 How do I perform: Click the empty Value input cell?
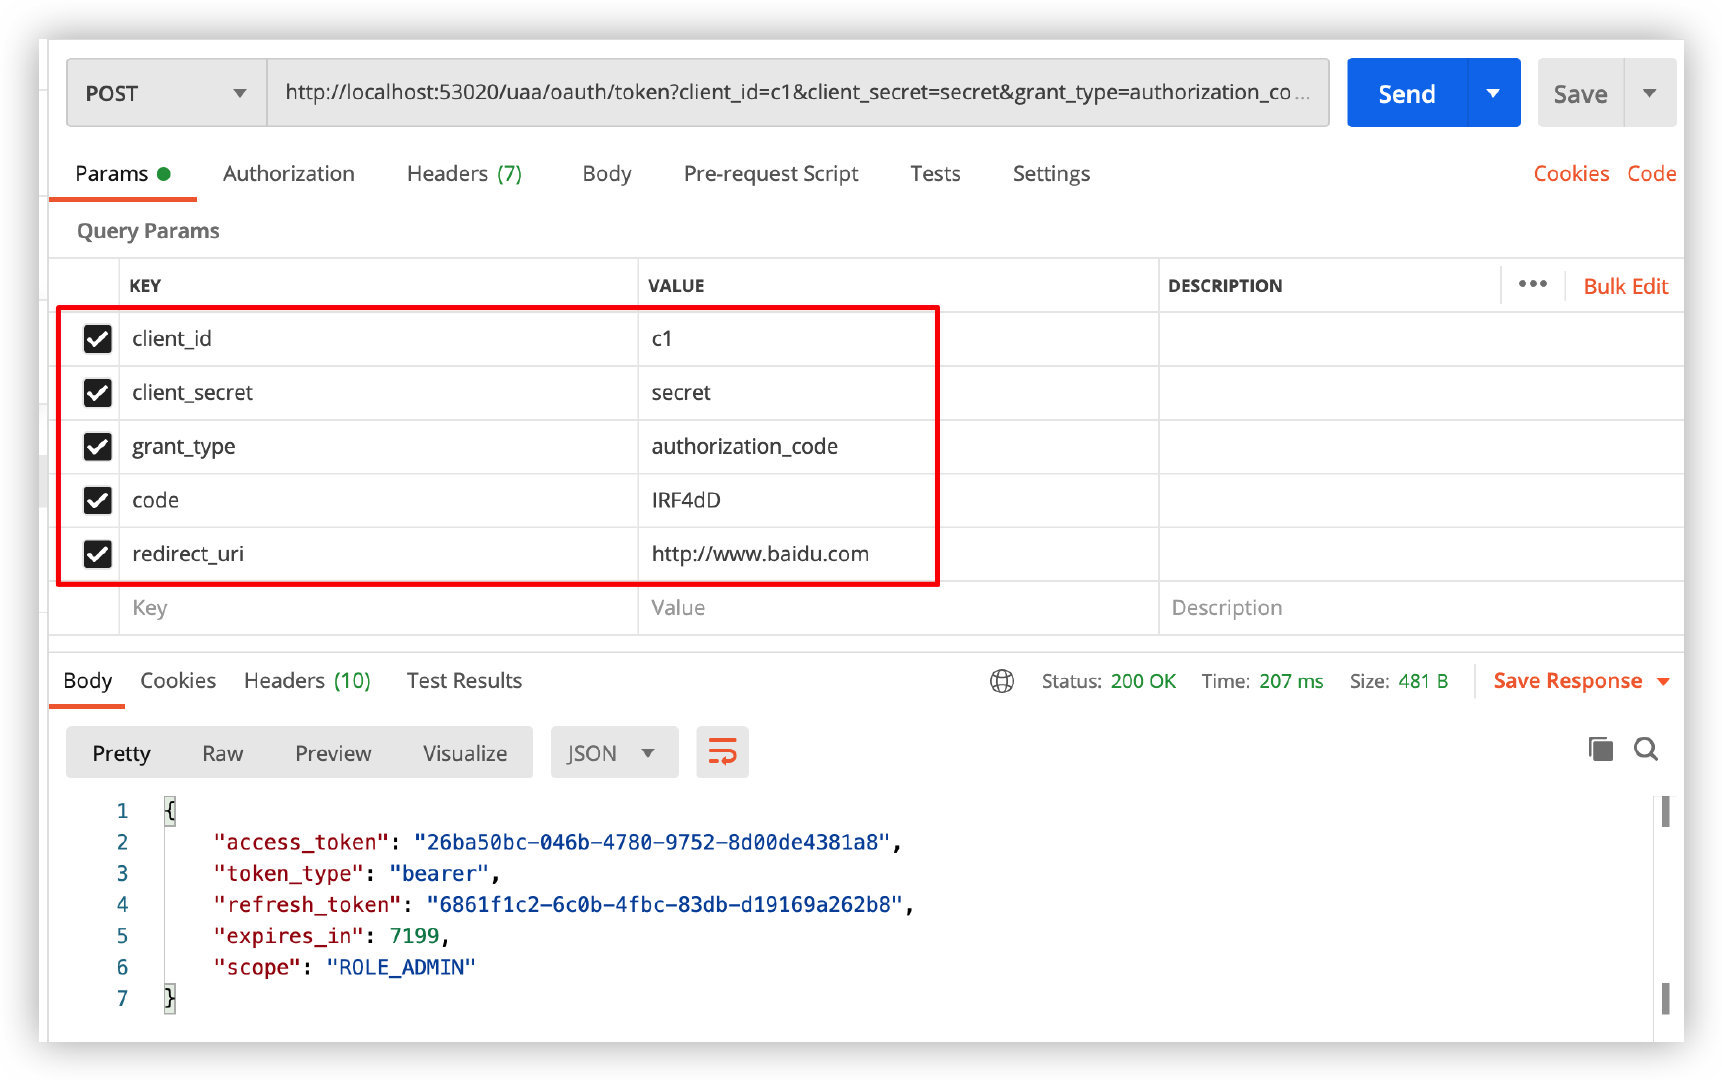[x=898, y=608]
